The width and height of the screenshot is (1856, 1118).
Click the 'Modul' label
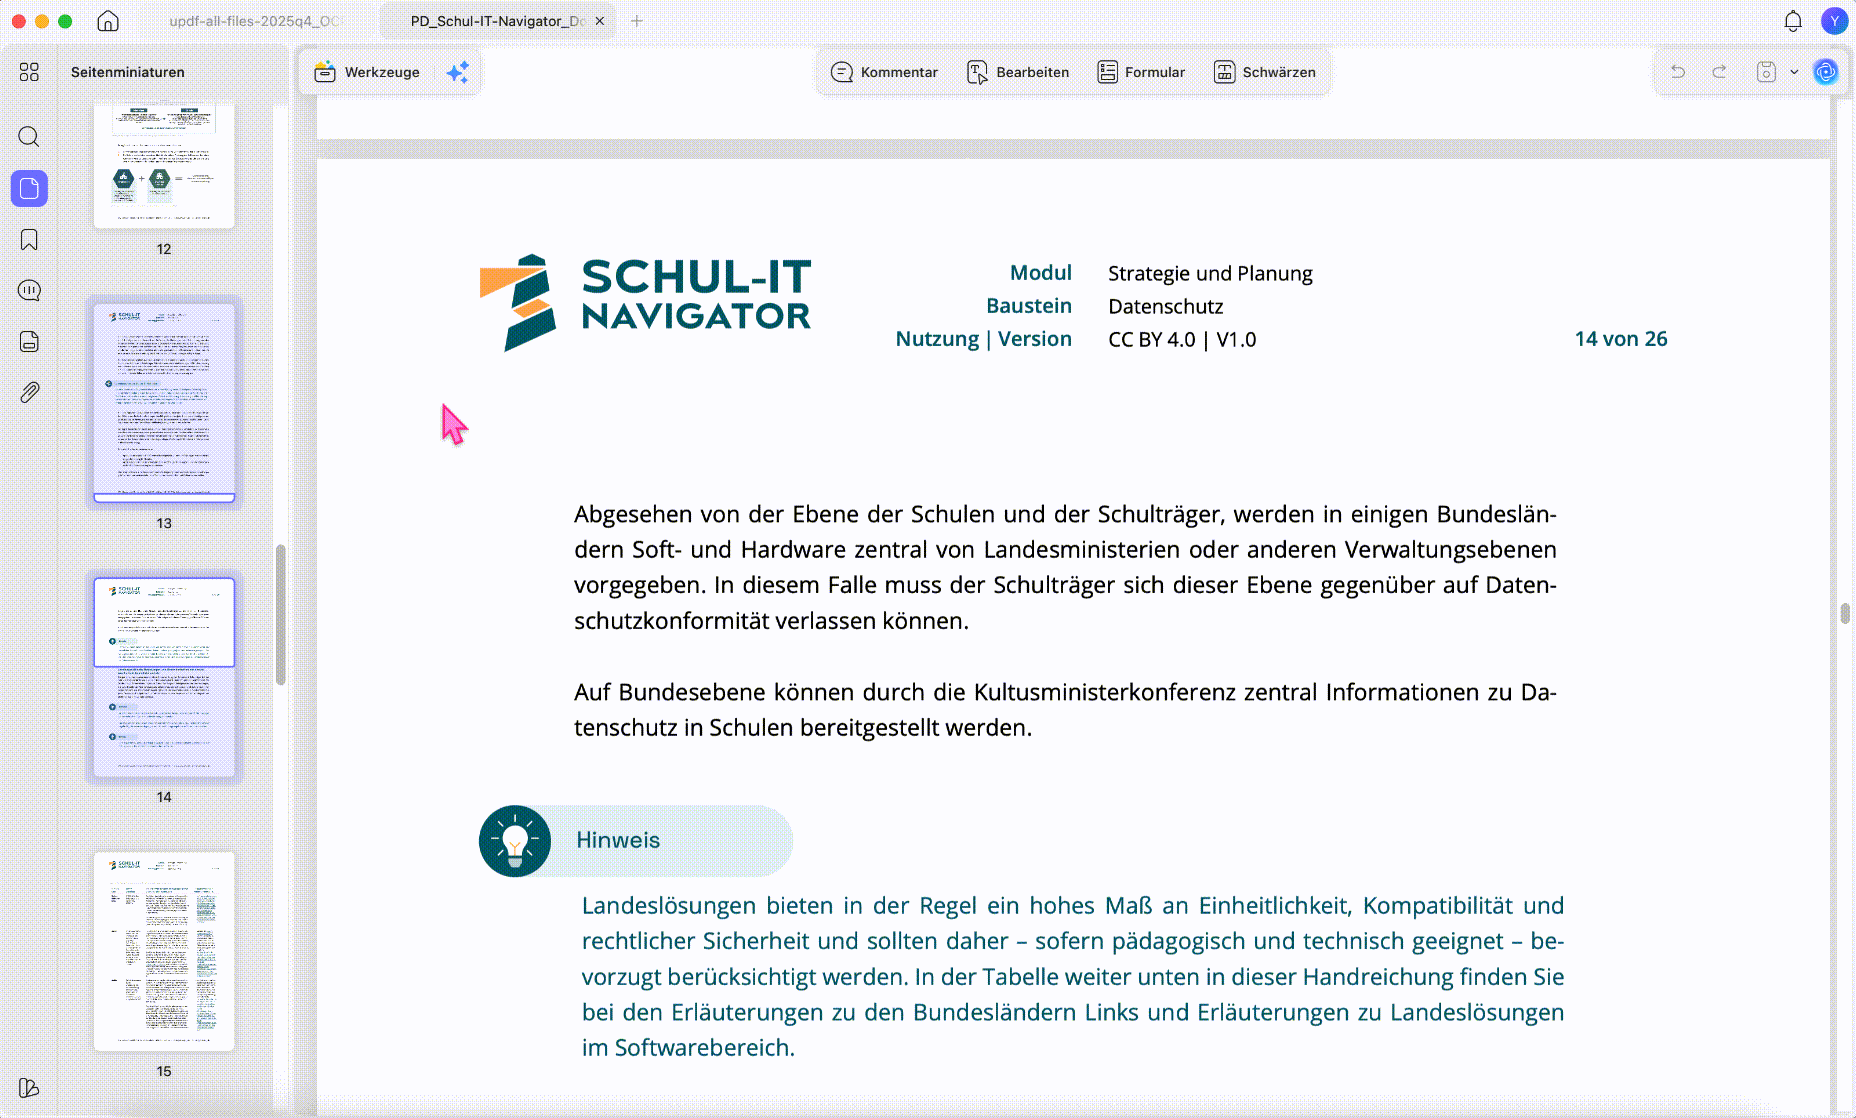pos(1041,273)
